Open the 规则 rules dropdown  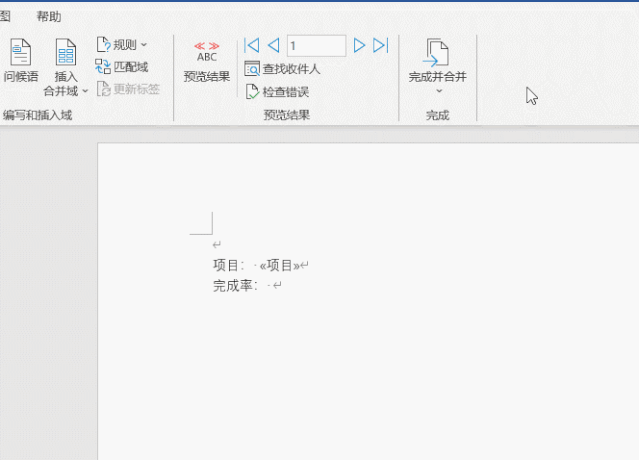tap(122, 45)
